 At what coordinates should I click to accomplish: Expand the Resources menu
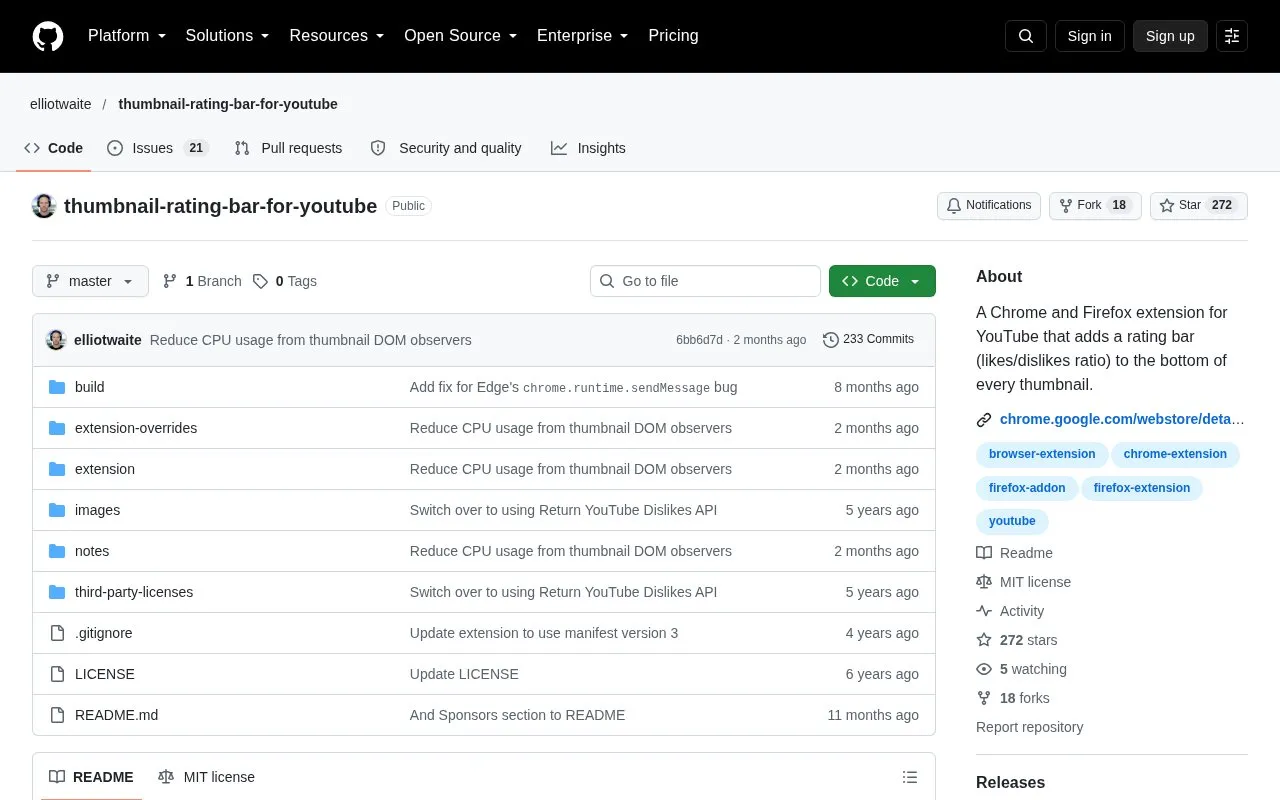click(337, 36)
